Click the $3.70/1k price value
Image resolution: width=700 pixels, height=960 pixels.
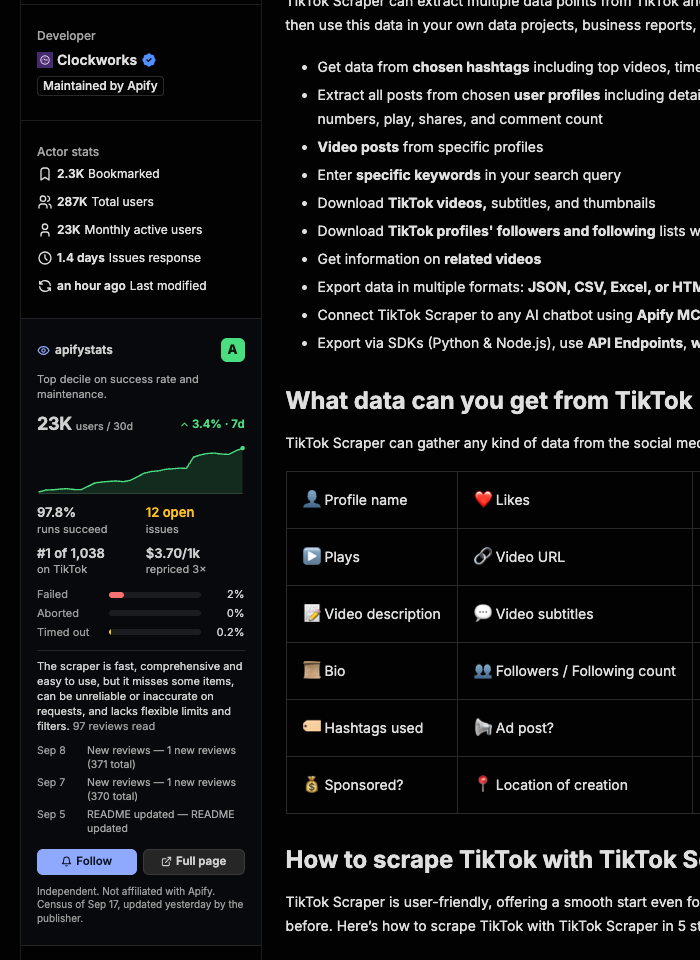pos(173,553)
